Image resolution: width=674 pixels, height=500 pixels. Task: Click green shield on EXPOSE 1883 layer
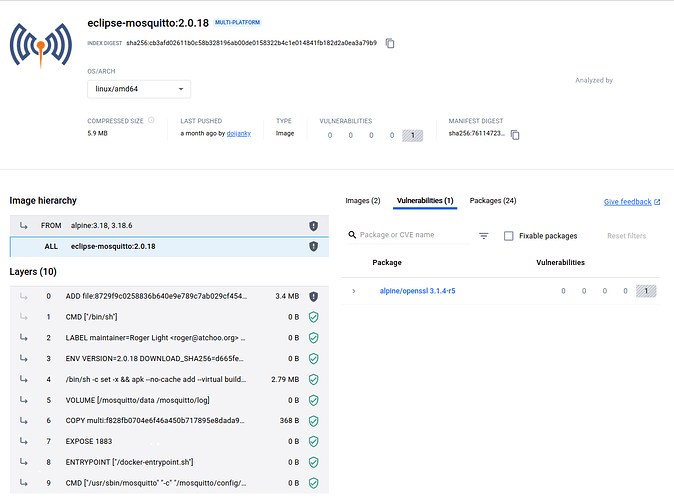coord(313,441)
